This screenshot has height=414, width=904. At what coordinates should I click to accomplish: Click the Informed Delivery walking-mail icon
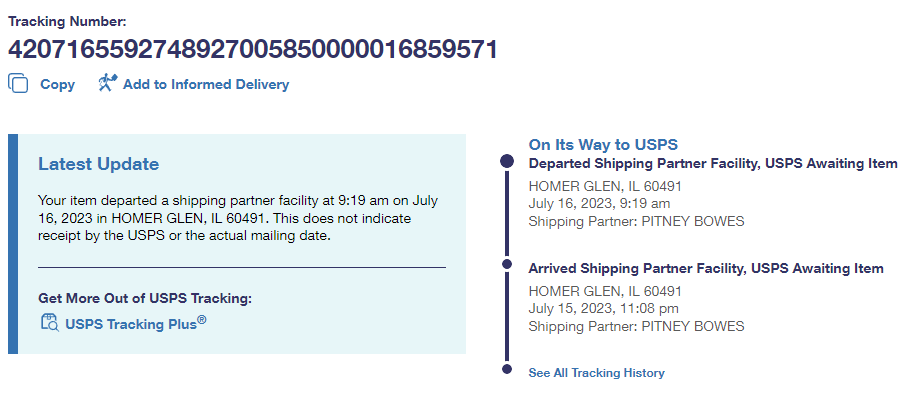tap(107, 84)
